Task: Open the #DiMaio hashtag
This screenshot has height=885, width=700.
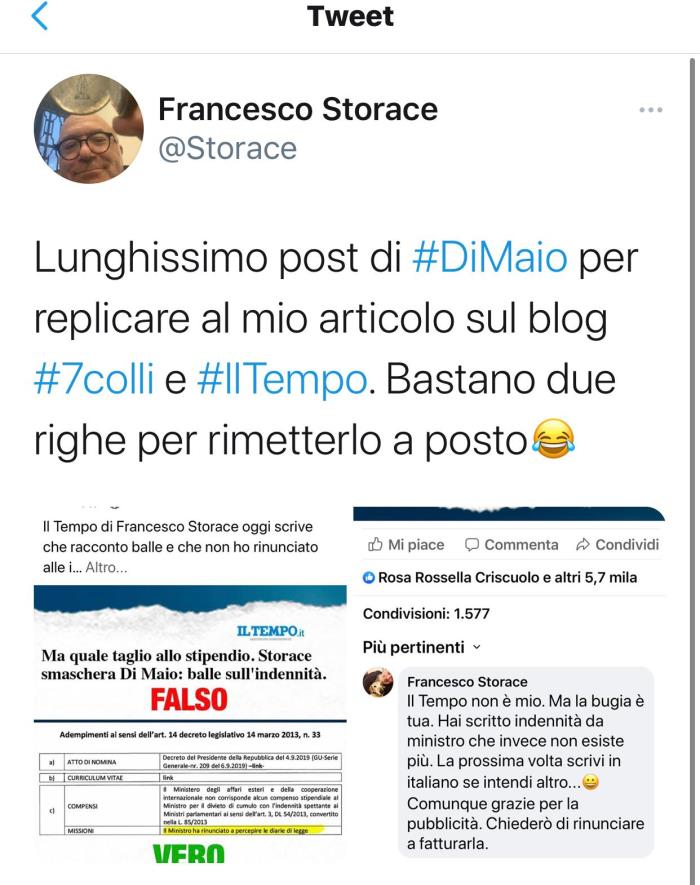Action: point(489,257)
